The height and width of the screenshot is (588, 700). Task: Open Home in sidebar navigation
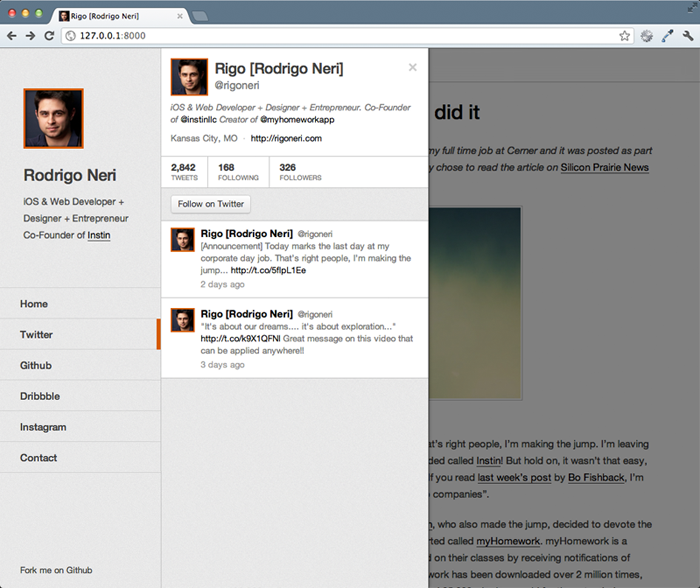[x=80, y=304]
